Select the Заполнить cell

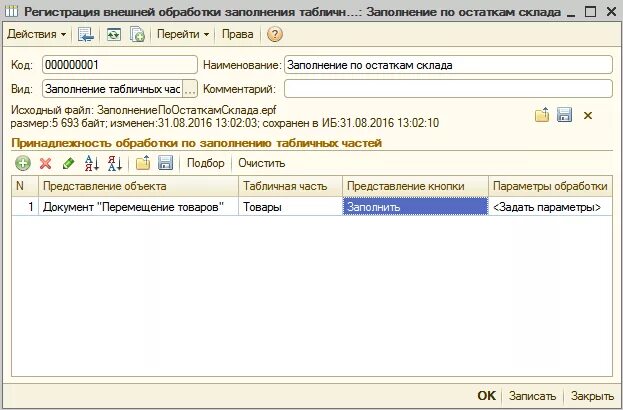click(x=415, y=207)
